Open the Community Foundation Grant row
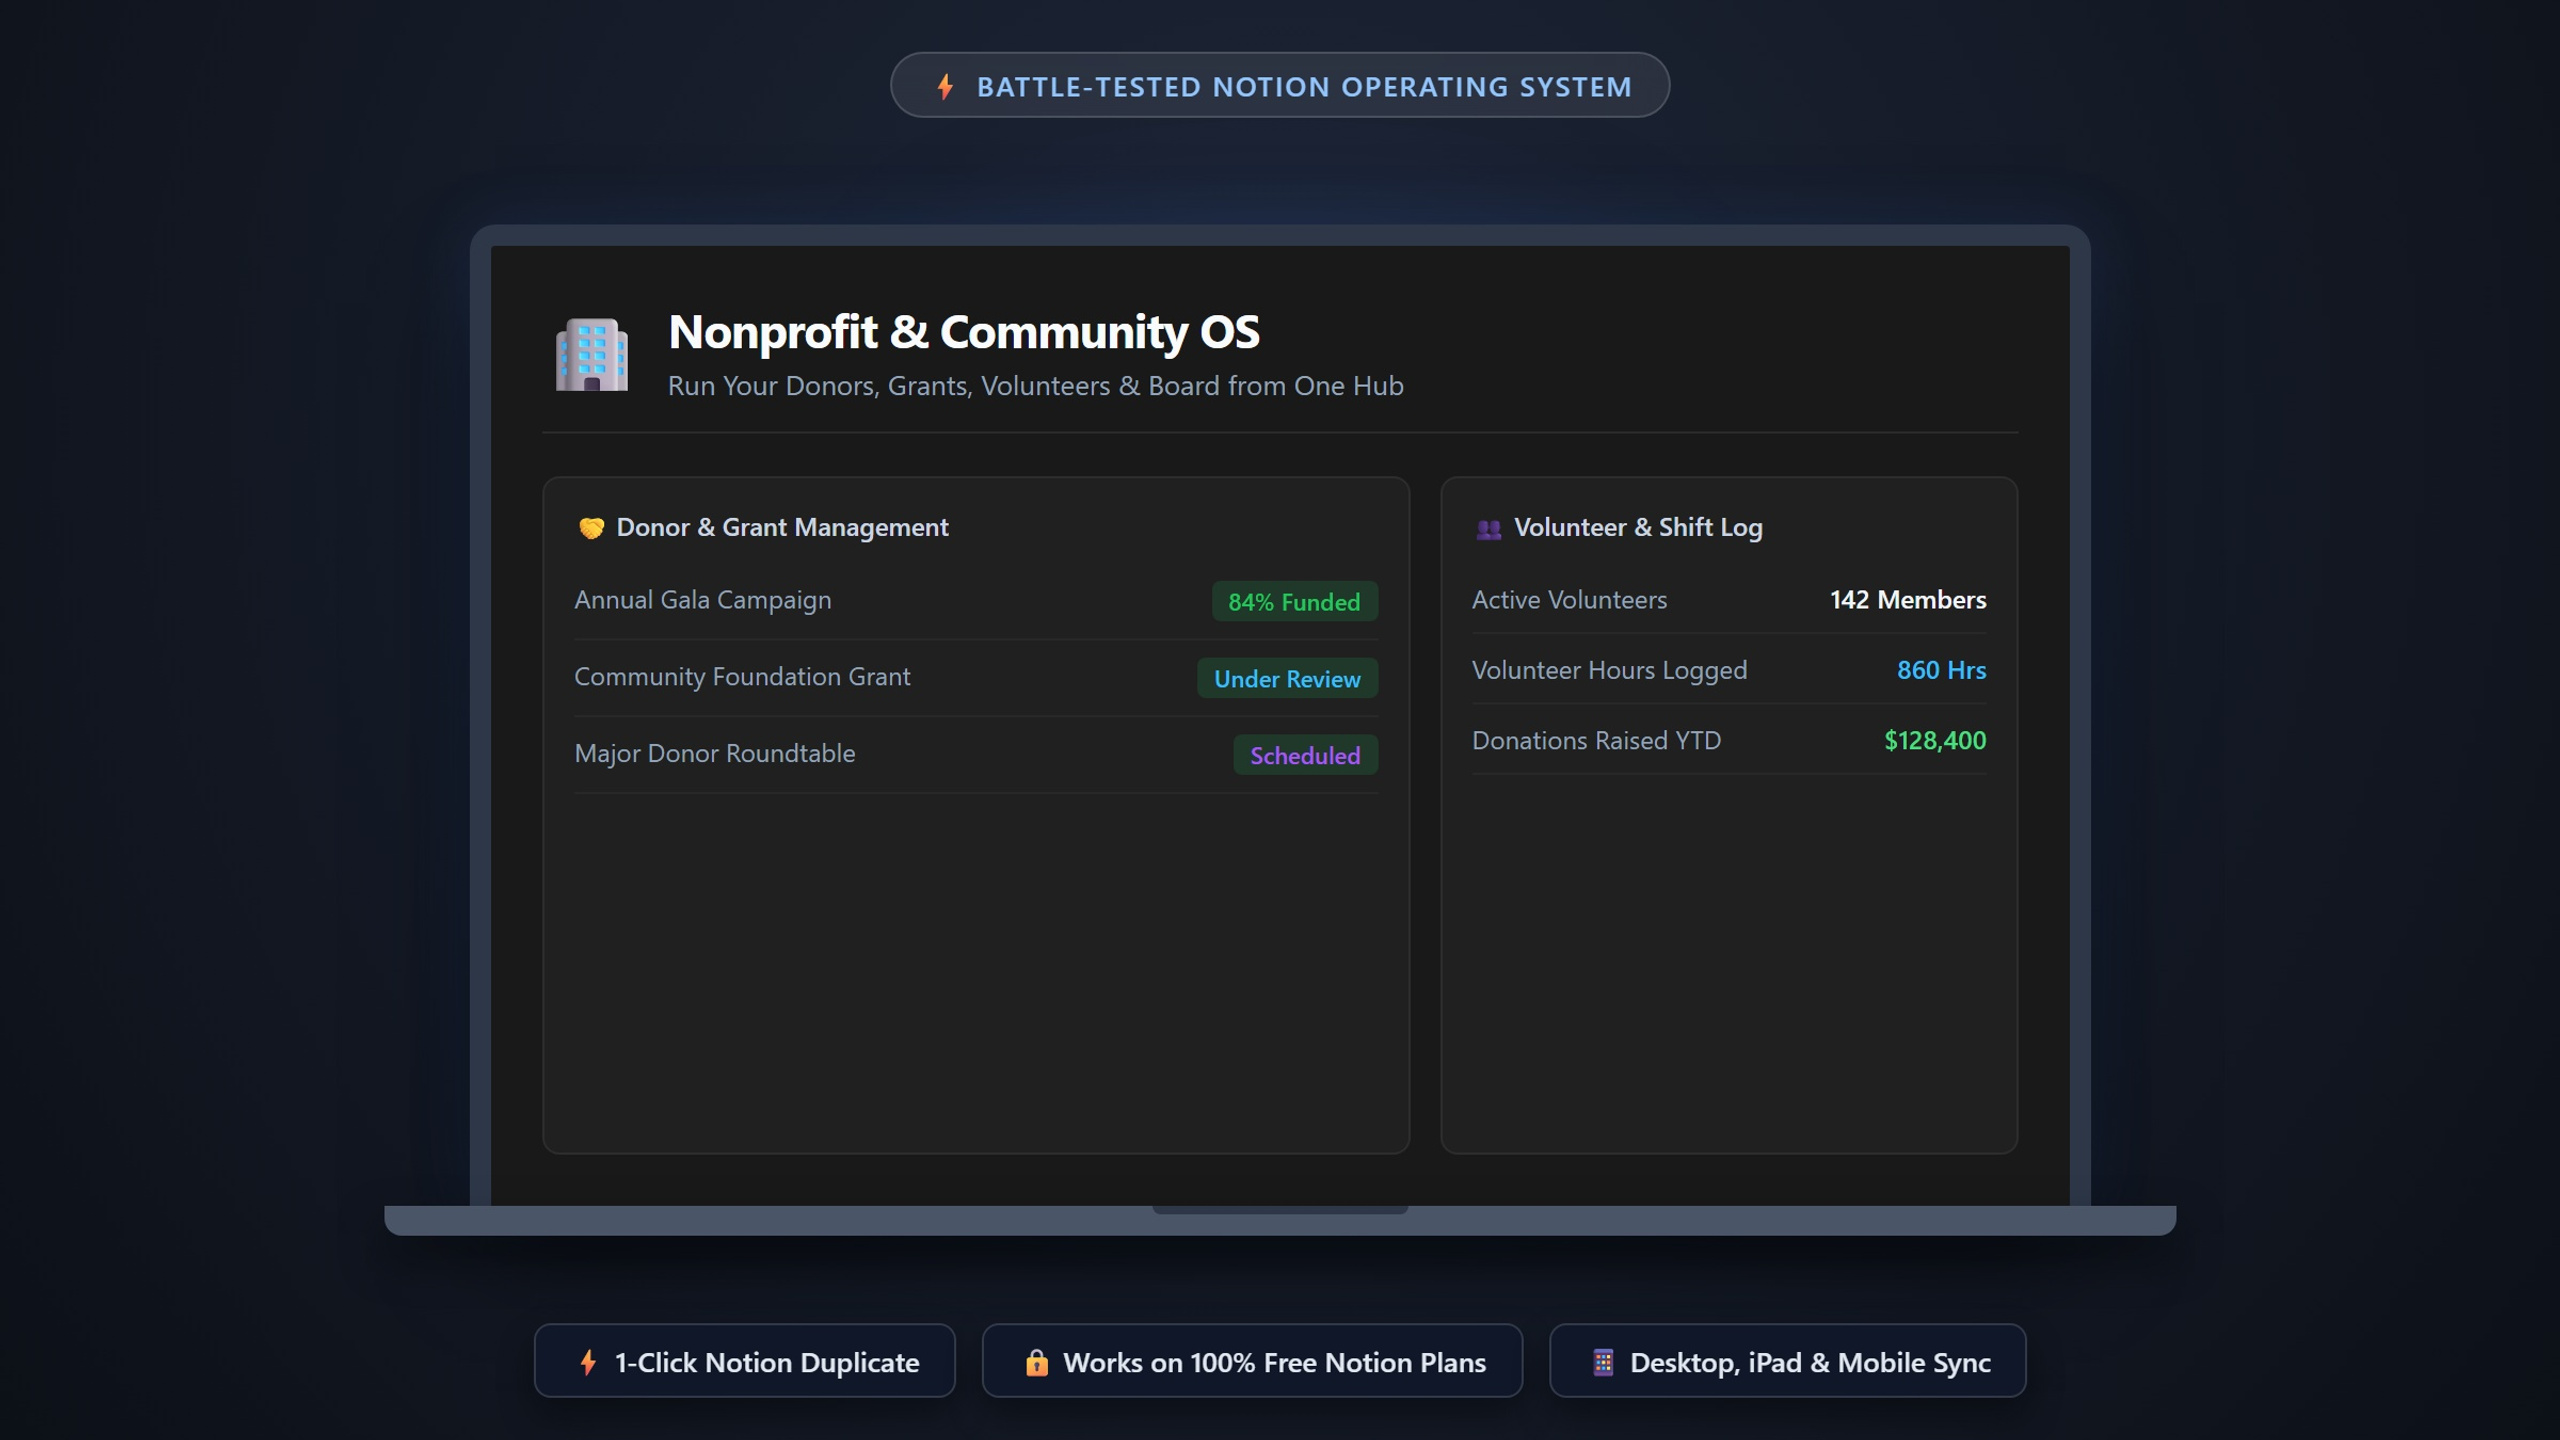 [976, 678]
